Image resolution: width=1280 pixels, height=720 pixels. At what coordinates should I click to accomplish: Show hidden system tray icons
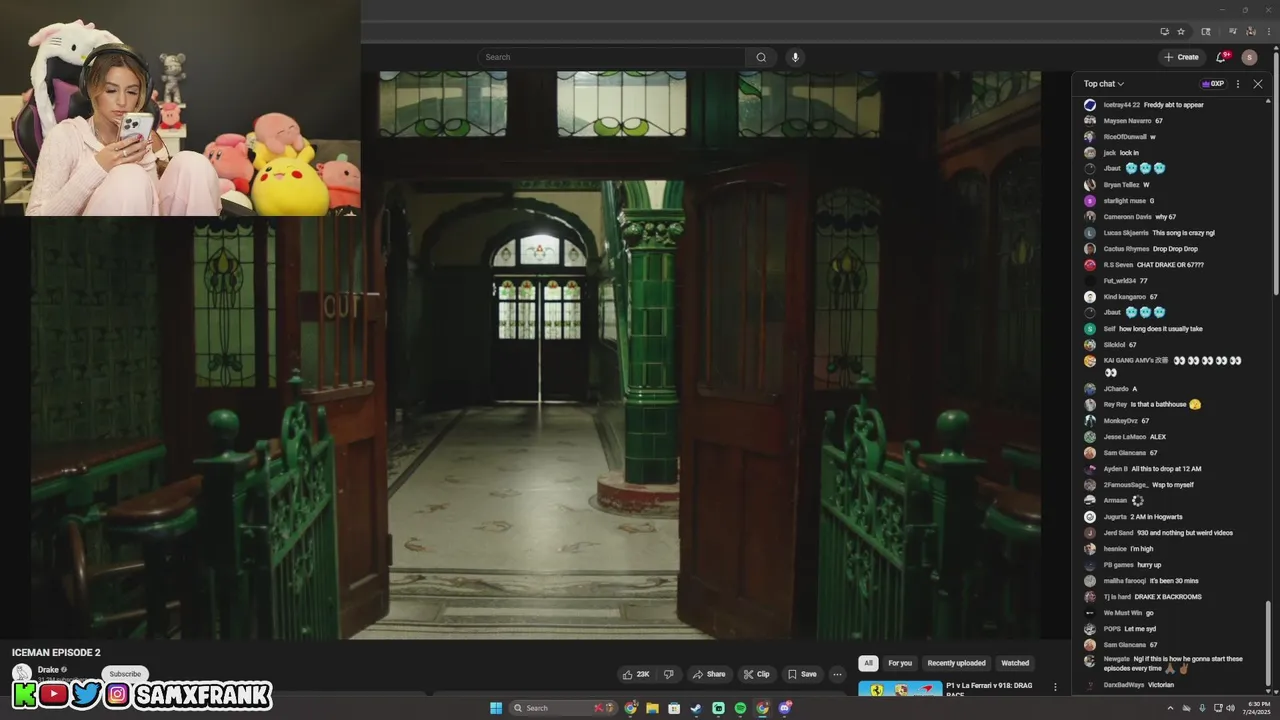pyautogui.click(x=1170, y=708)
